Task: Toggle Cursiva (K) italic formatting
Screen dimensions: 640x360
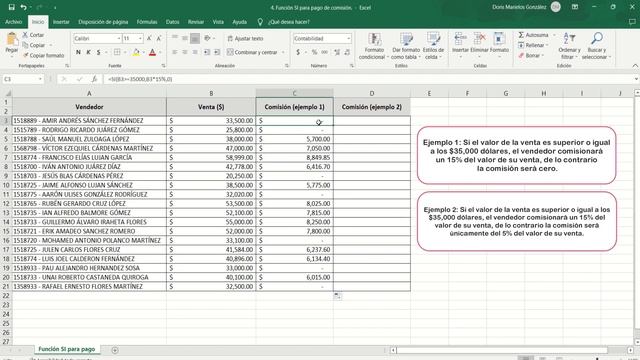Action: (x=89, y=52)
